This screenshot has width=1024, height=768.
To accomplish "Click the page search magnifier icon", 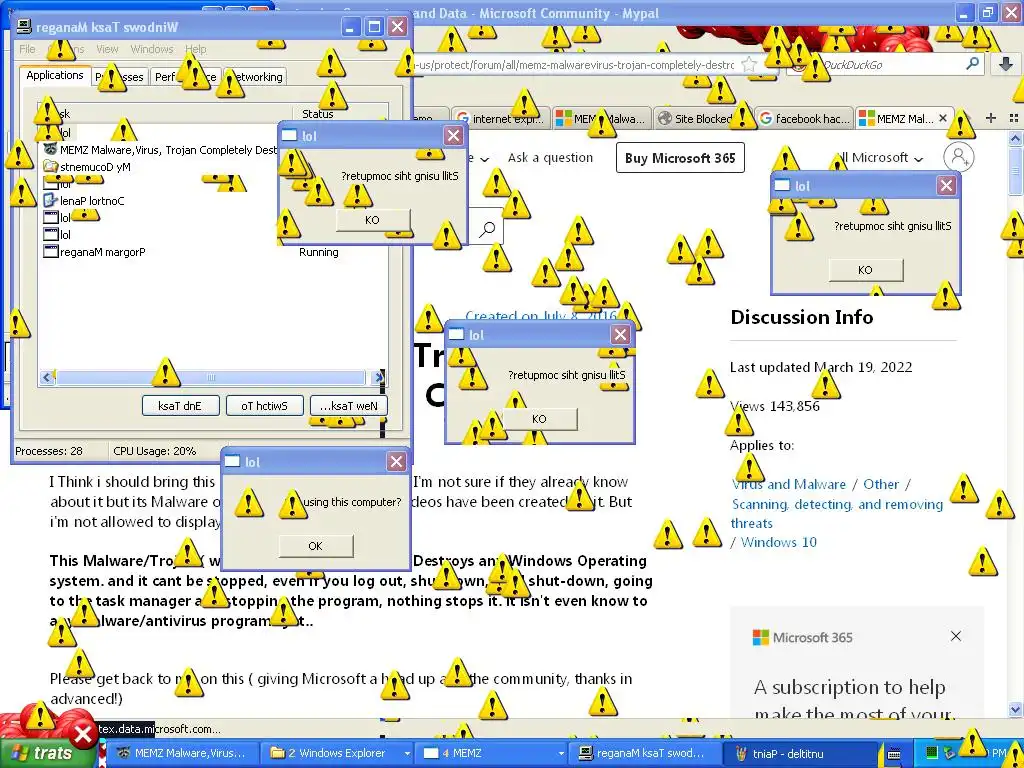I will [487, 229].
